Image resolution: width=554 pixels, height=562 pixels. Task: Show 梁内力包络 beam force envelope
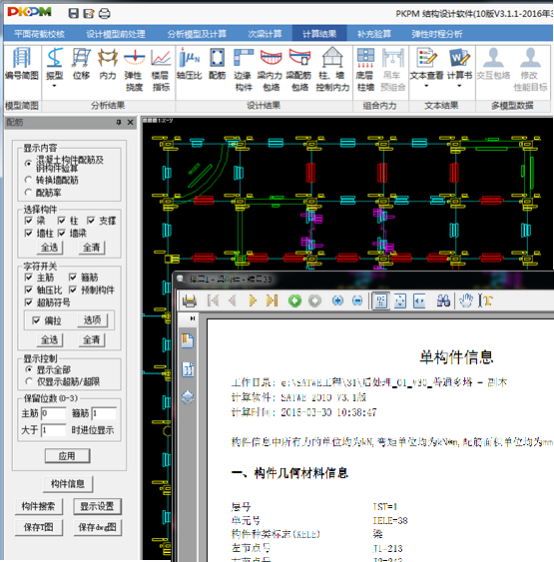tap(271, 70)
